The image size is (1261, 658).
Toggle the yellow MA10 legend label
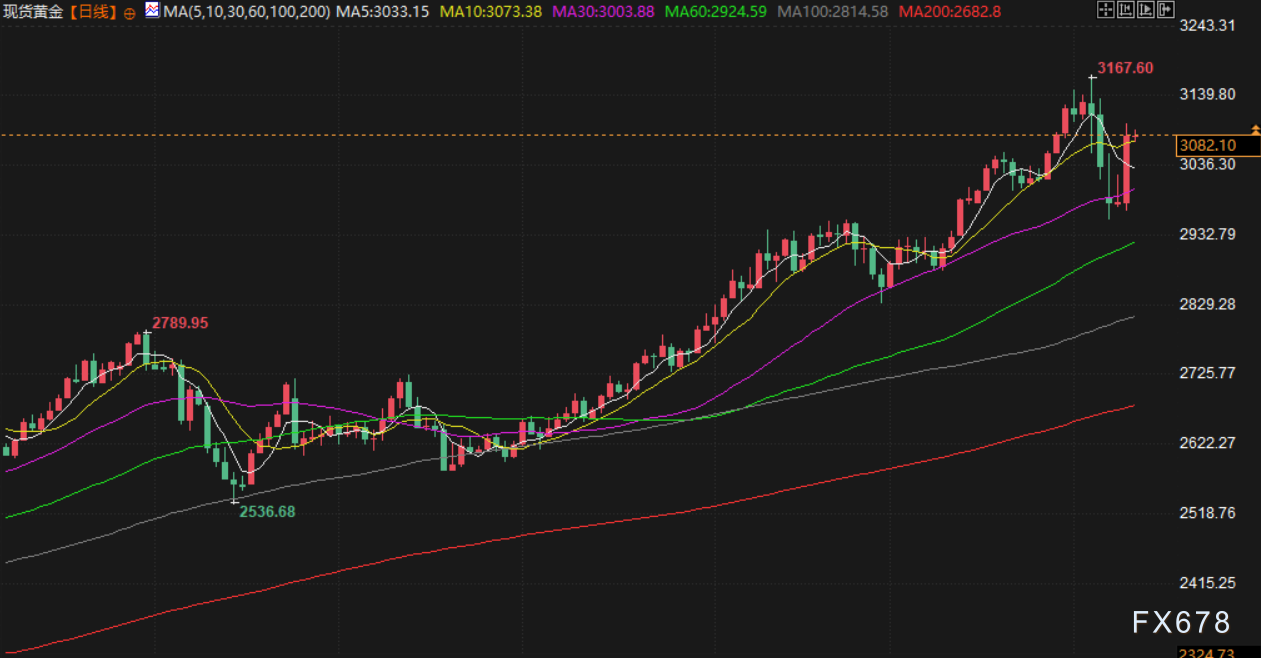point(491,12)
